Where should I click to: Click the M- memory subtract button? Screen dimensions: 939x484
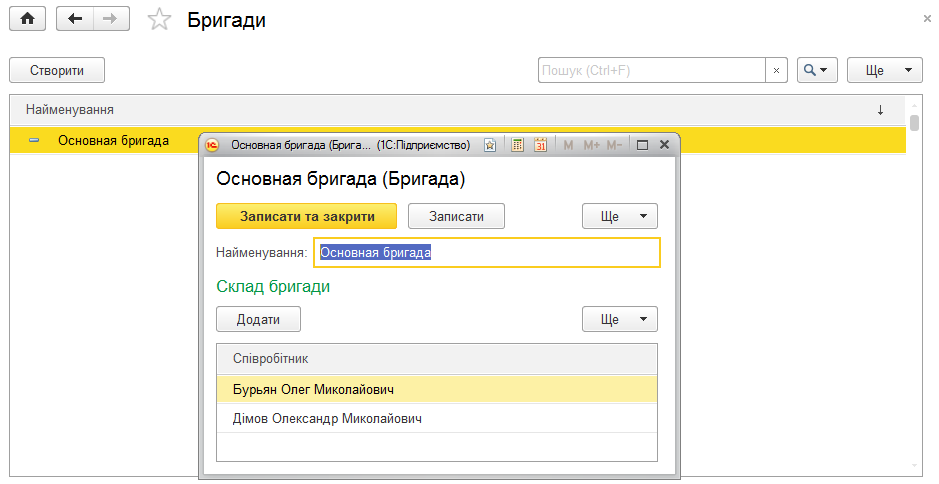[x=614, y=145]
